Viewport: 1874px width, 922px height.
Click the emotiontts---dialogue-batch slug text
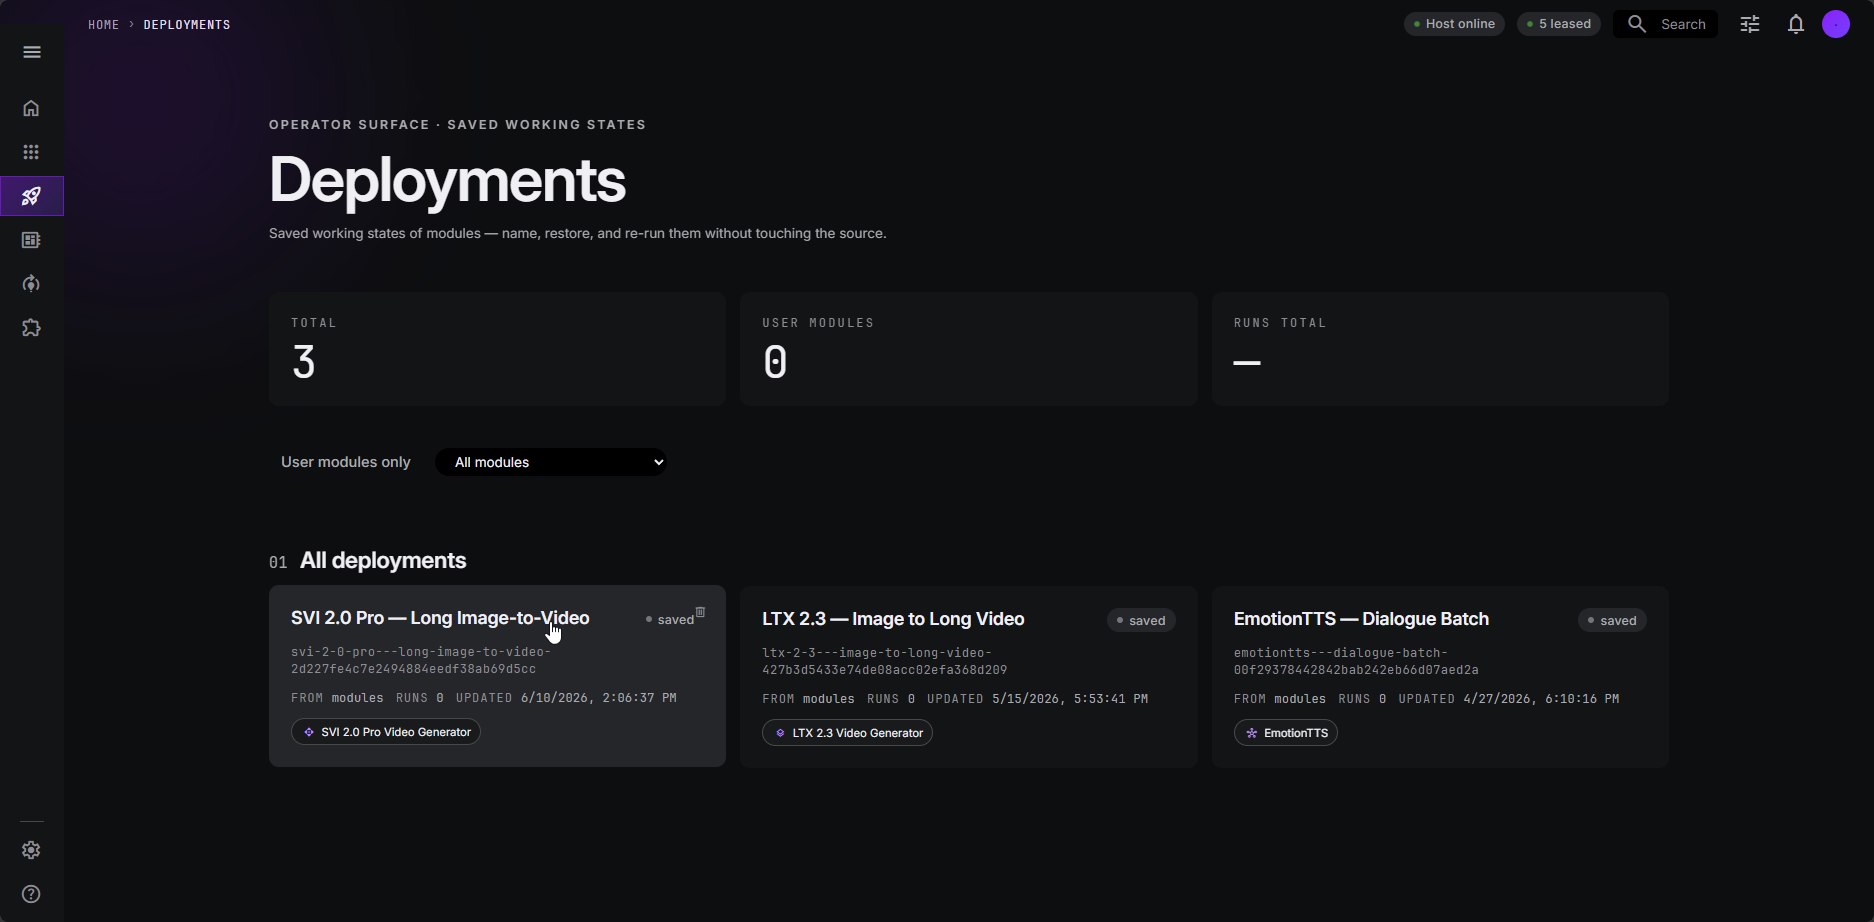[x=1356, y=661]
